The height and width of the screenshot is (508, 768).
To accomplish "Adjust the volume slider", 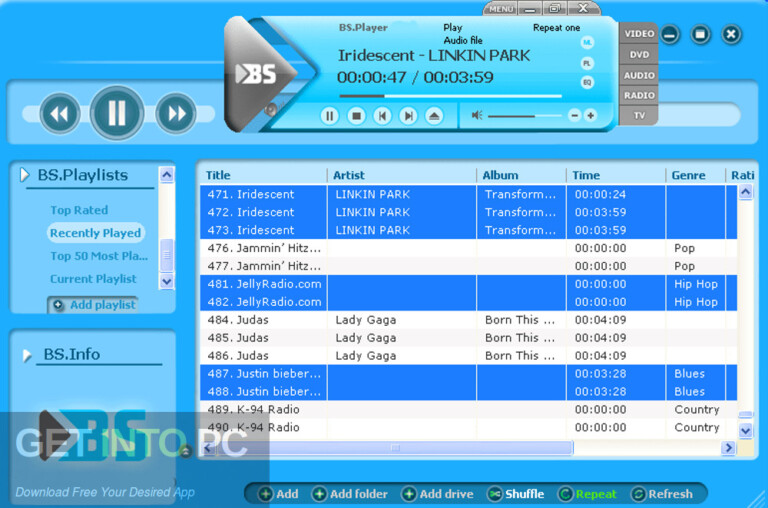I will coord(525,116).
